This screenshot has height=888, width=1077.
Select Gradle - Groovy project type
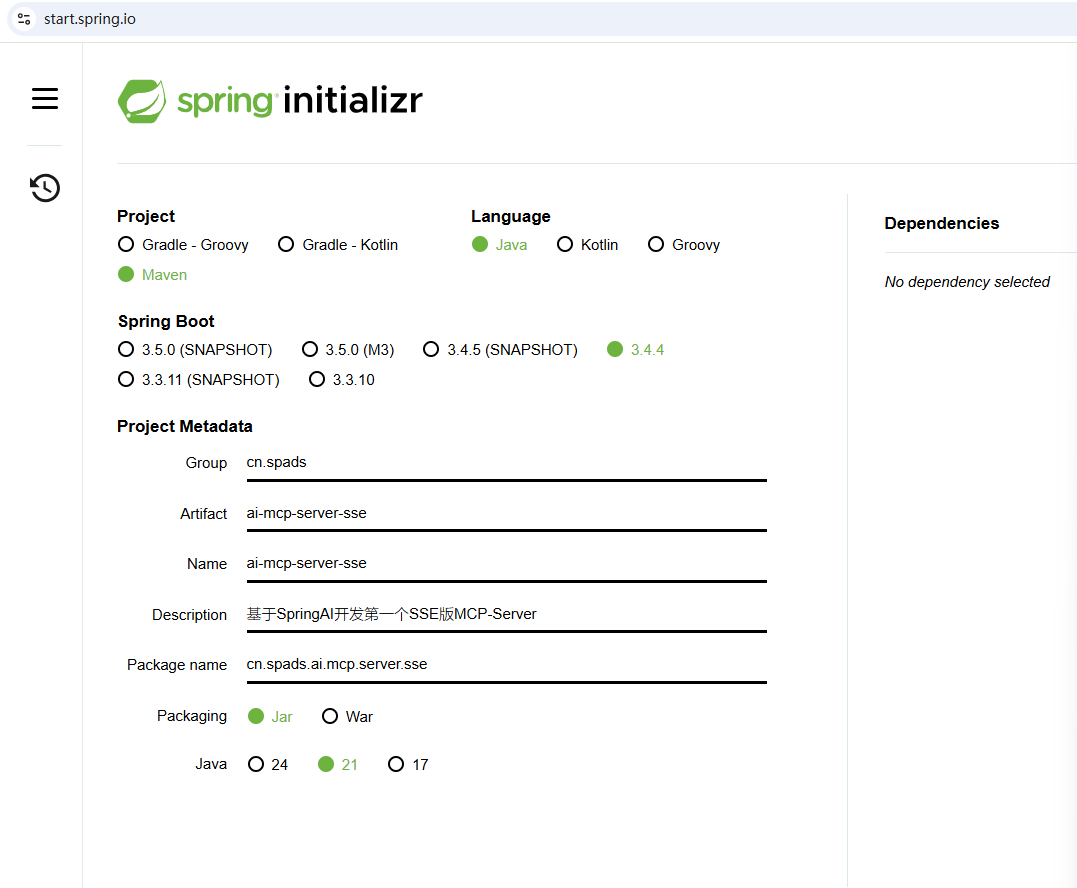183,244
